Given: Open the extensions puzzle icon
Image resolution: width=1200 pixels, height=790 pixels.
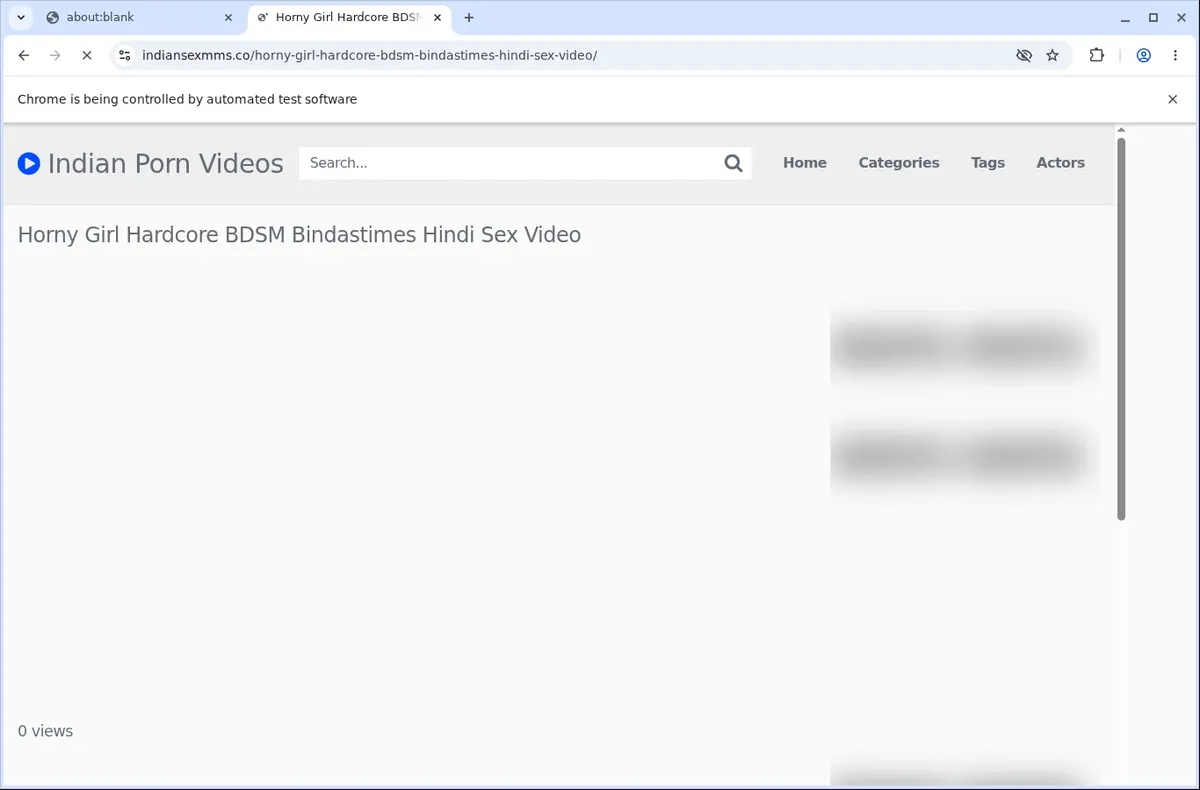Looking at the screenshot, I should (1097, 56).
